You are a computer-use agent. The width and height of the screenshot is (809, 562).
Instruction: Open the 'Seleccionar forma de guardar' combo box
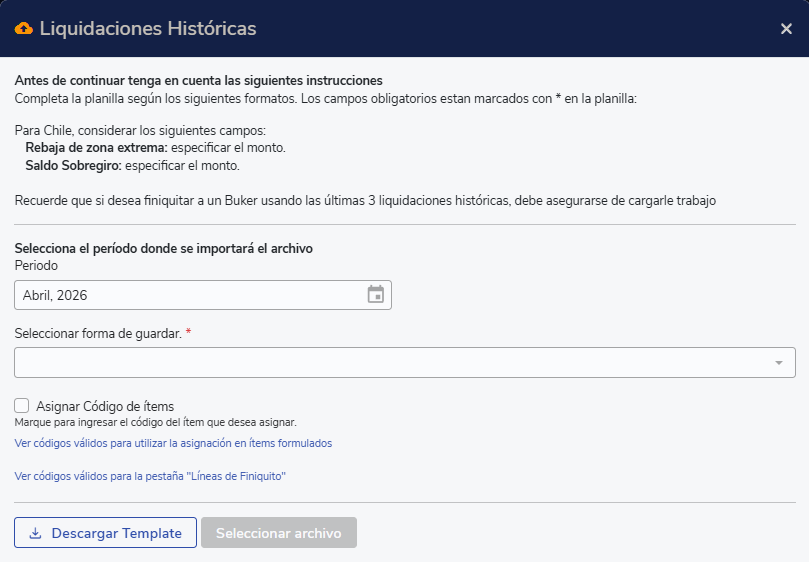click(400, 362)
